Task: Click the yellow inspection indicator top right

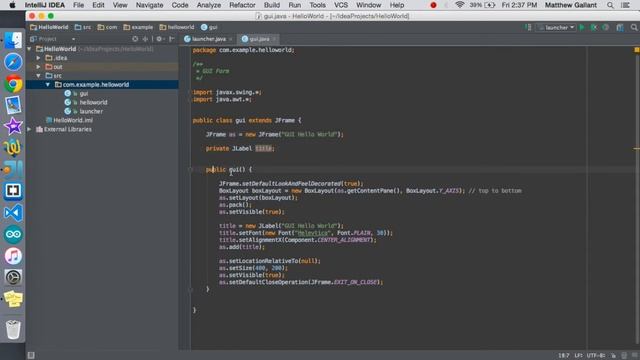Action: [636, 50]
